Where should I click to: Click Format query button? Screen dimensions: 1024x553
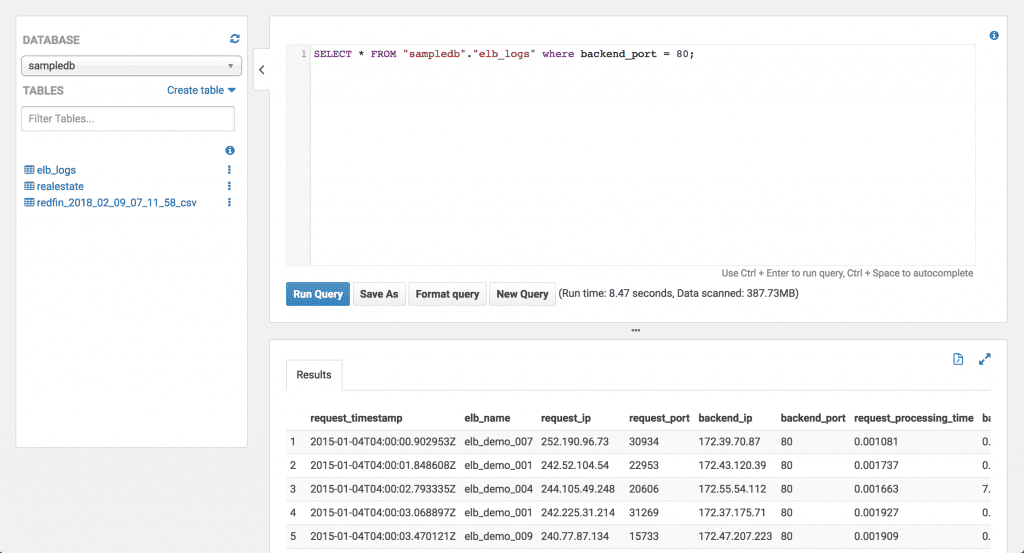(447, 294)
